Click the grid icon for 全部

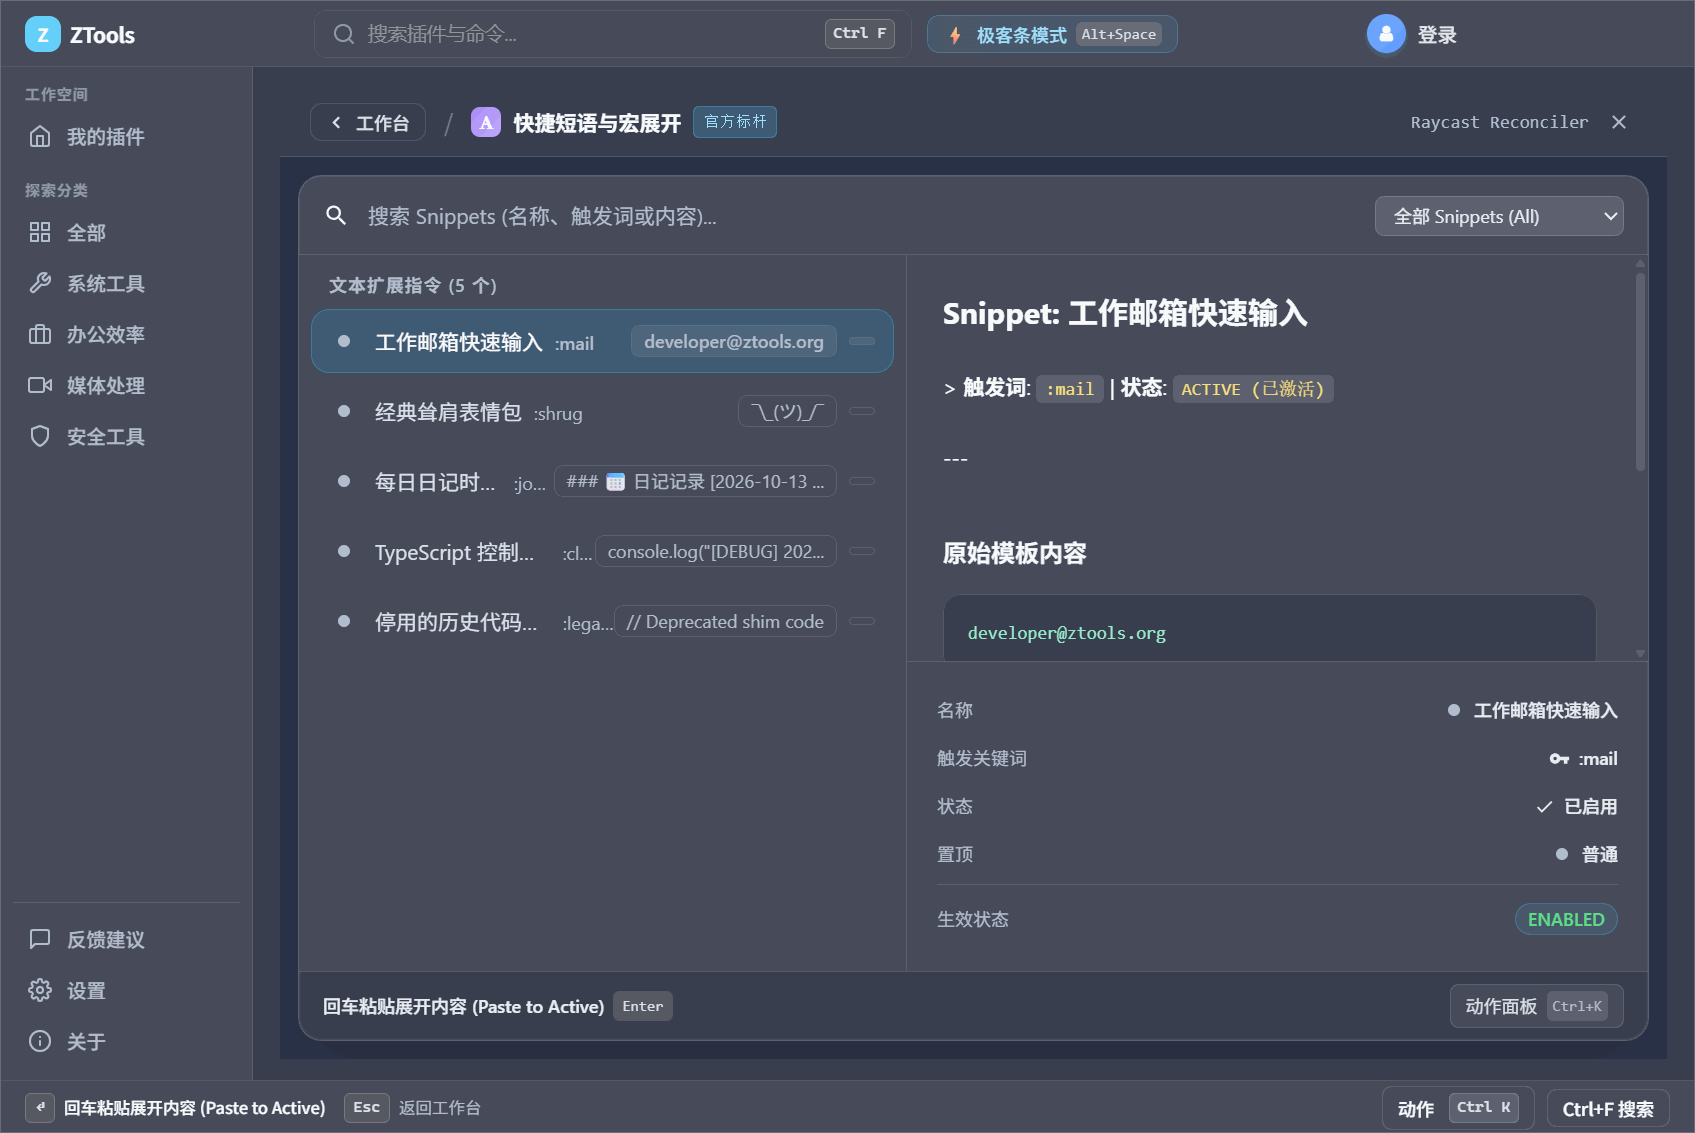coord(40,233)
